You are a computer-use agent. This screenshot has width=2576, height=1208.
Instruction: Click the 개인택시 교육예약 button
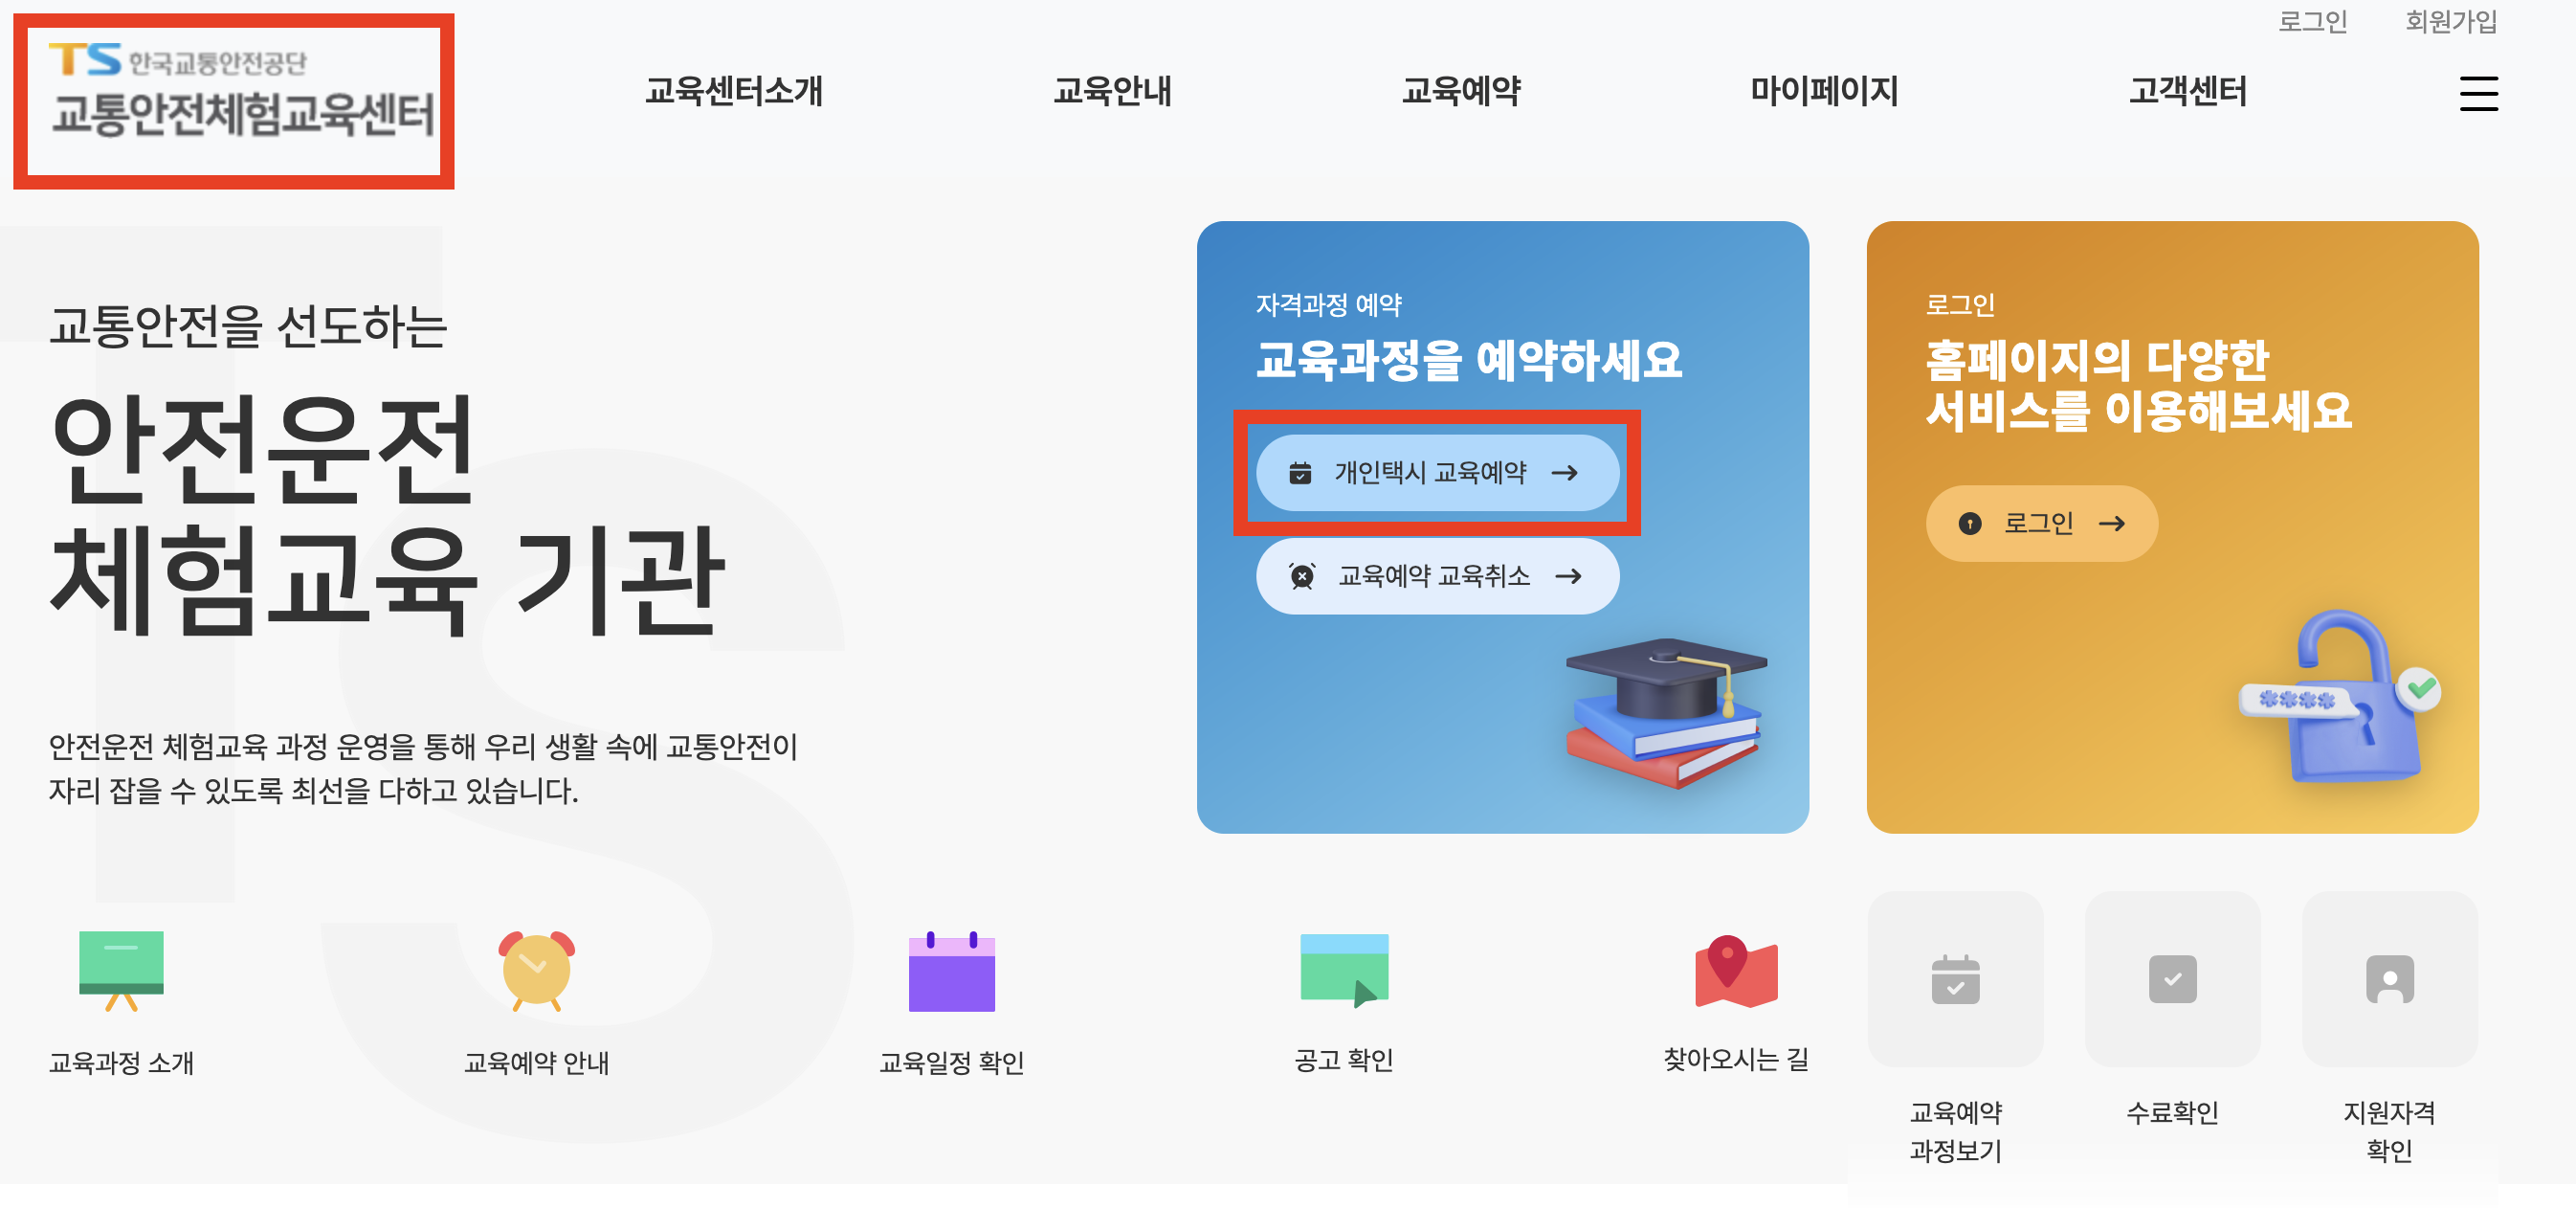pos(1437,472)
